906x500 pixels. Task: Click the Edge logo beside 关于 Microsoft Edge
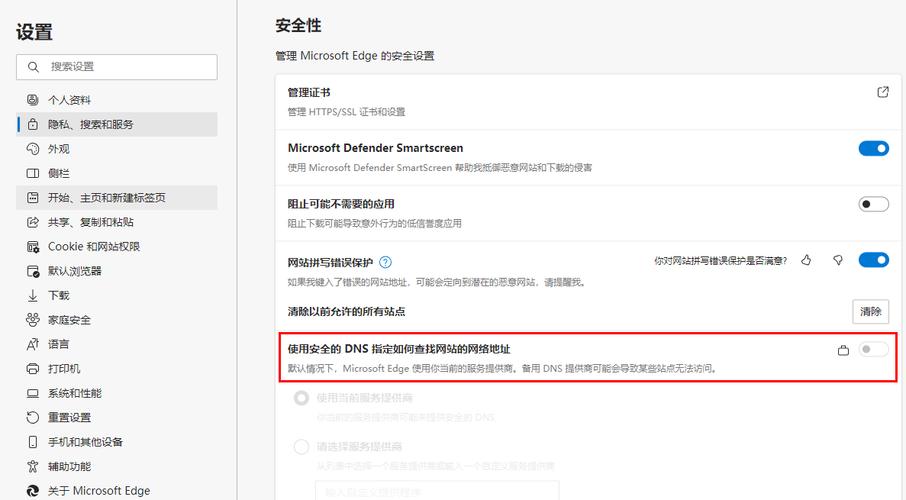33,491
